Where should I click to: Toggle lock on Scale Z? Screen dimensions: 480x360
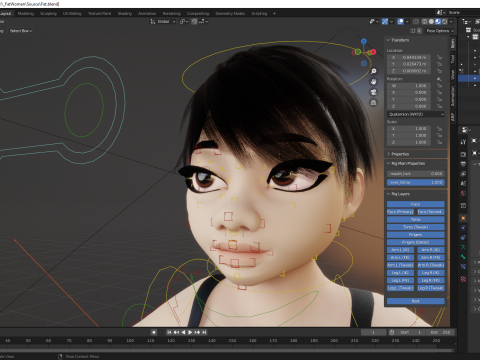(x=439, y=142)
